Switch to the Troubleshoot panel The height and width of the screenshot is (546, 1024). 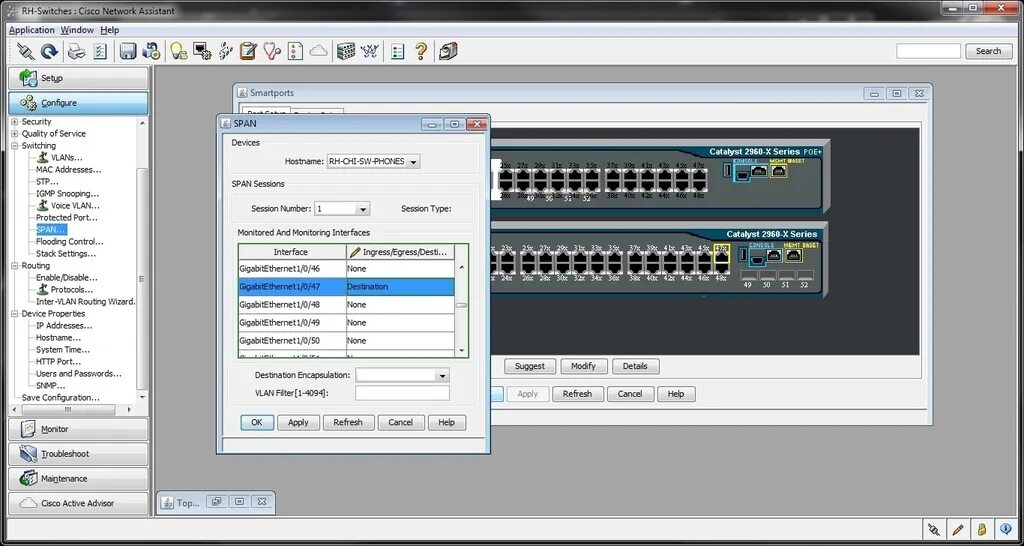[78, 454]
